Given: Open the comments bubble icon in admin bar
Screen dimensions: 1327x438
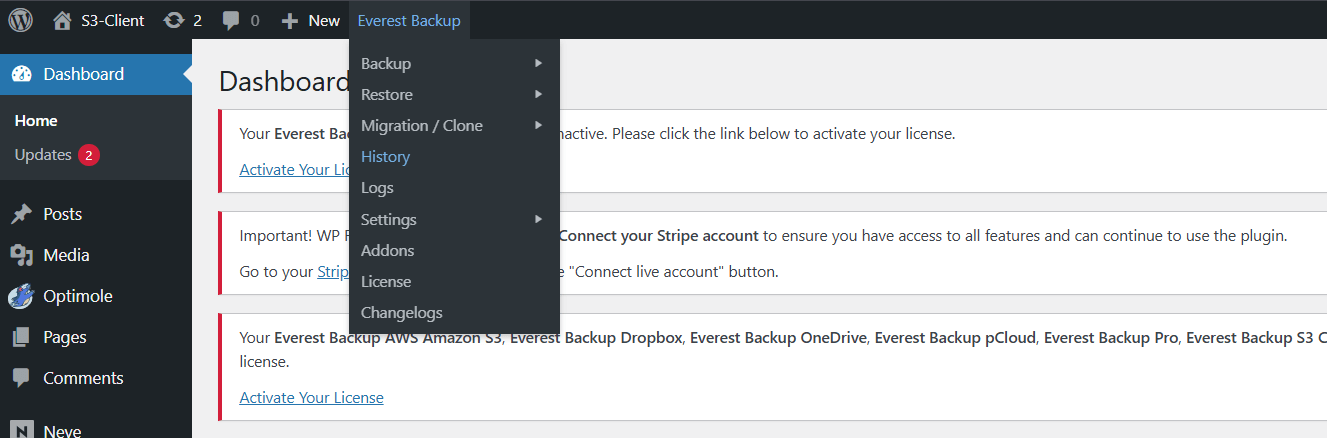Looking at the screenshot, I should click(232, 20).
